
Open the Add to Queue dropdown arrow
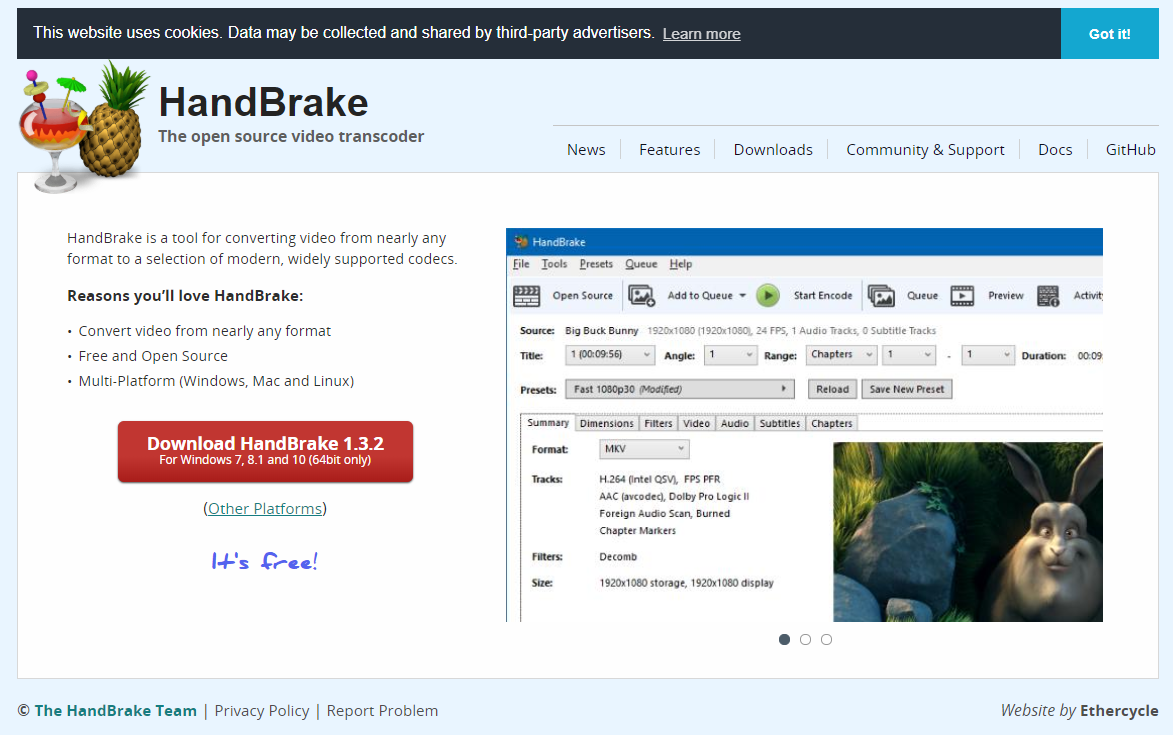(742, 296)
